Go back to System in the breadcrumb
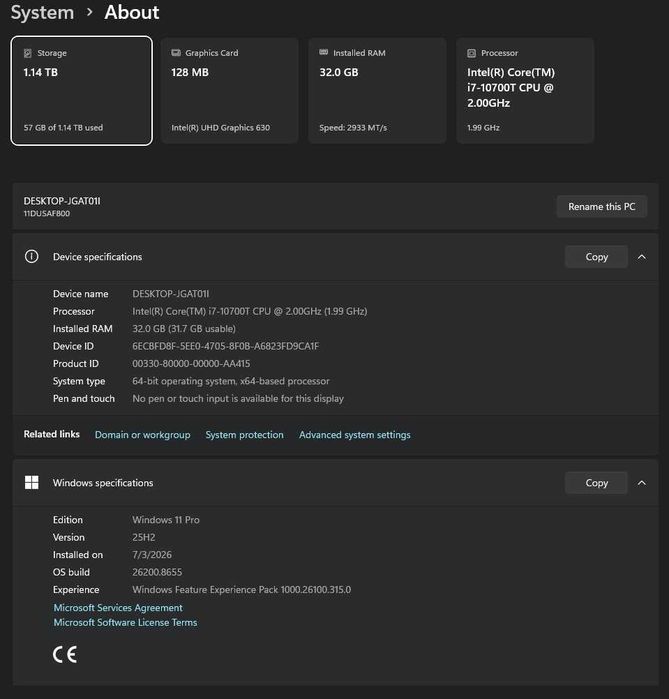The height and width of the screenshot is (699, 669). click(x=42, y=12)
